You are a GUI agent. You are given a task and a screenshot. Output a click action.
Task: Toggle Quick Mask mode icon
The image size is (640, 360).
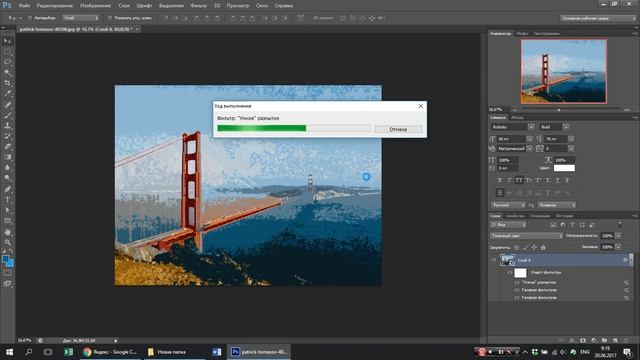tap(7, 273)
